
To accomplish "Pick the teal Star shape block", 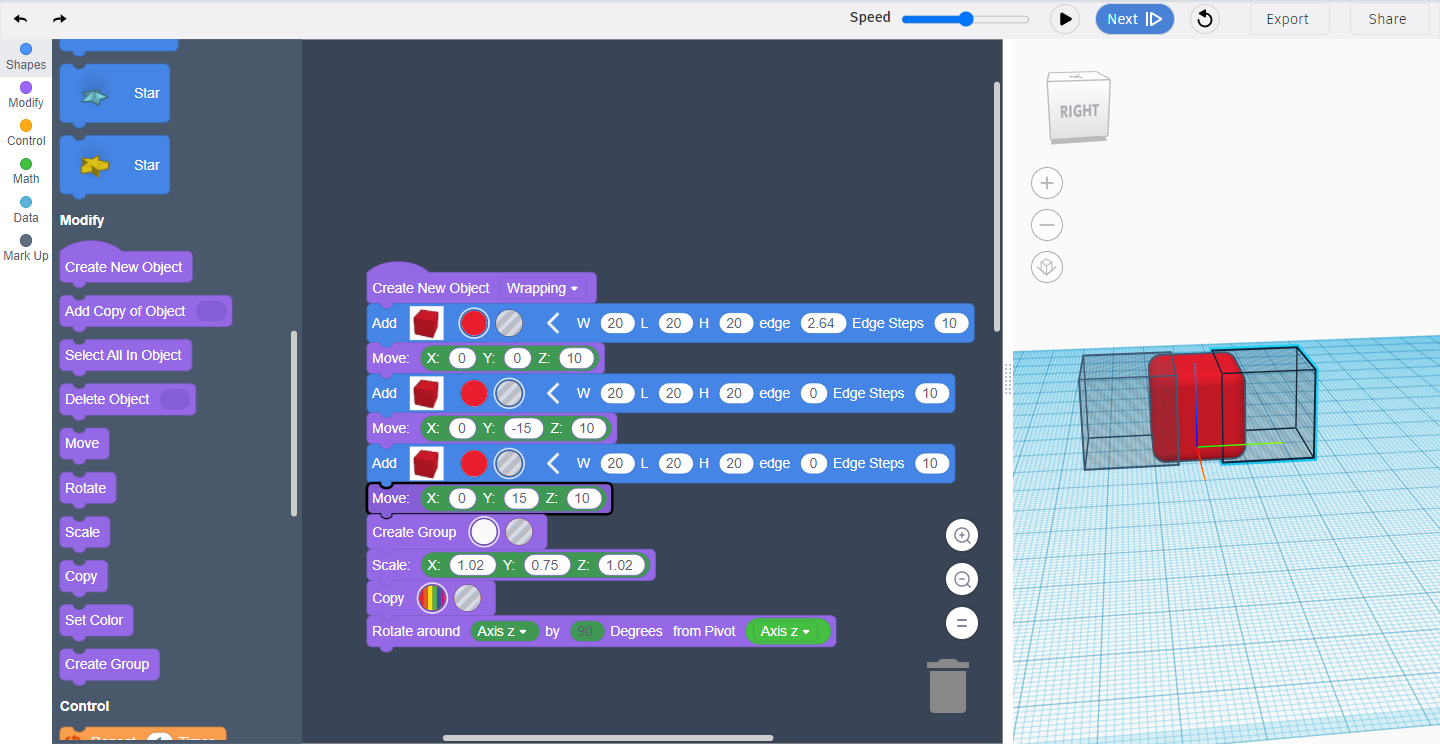I will click(x=115, y=94).
